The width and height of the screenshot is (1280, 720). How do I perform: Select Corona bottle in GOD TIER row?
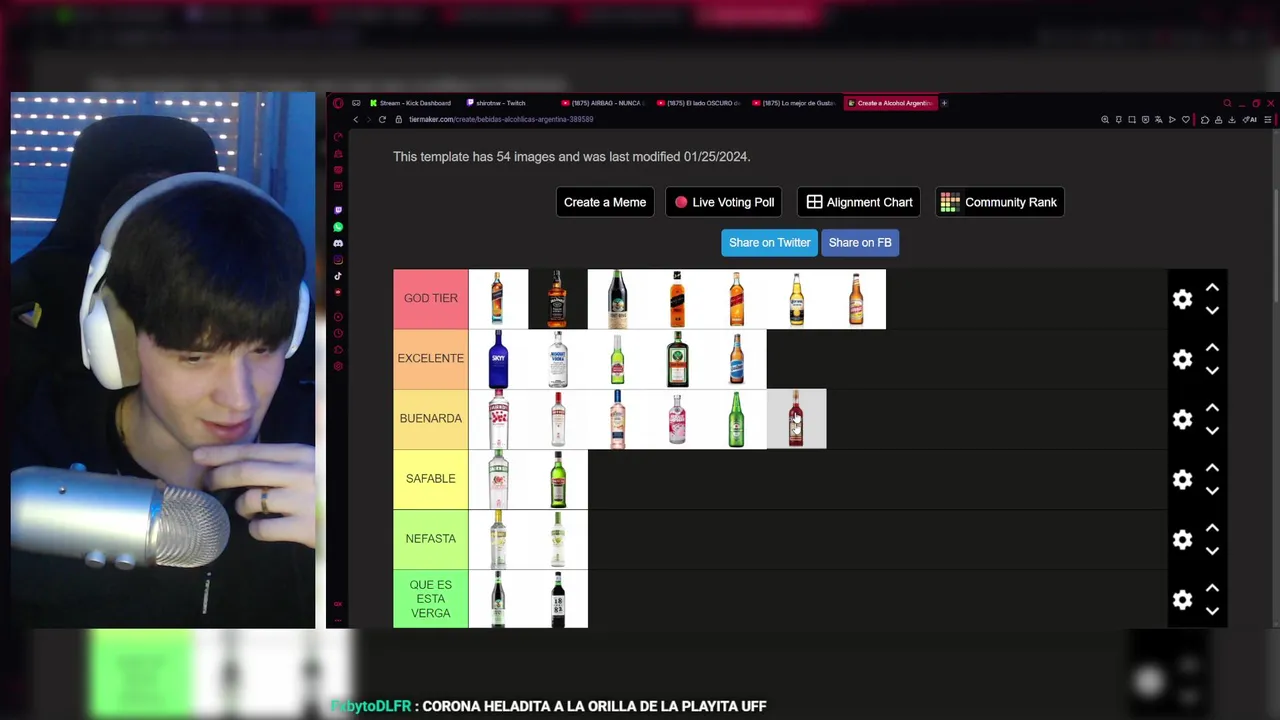coord(797,299)
